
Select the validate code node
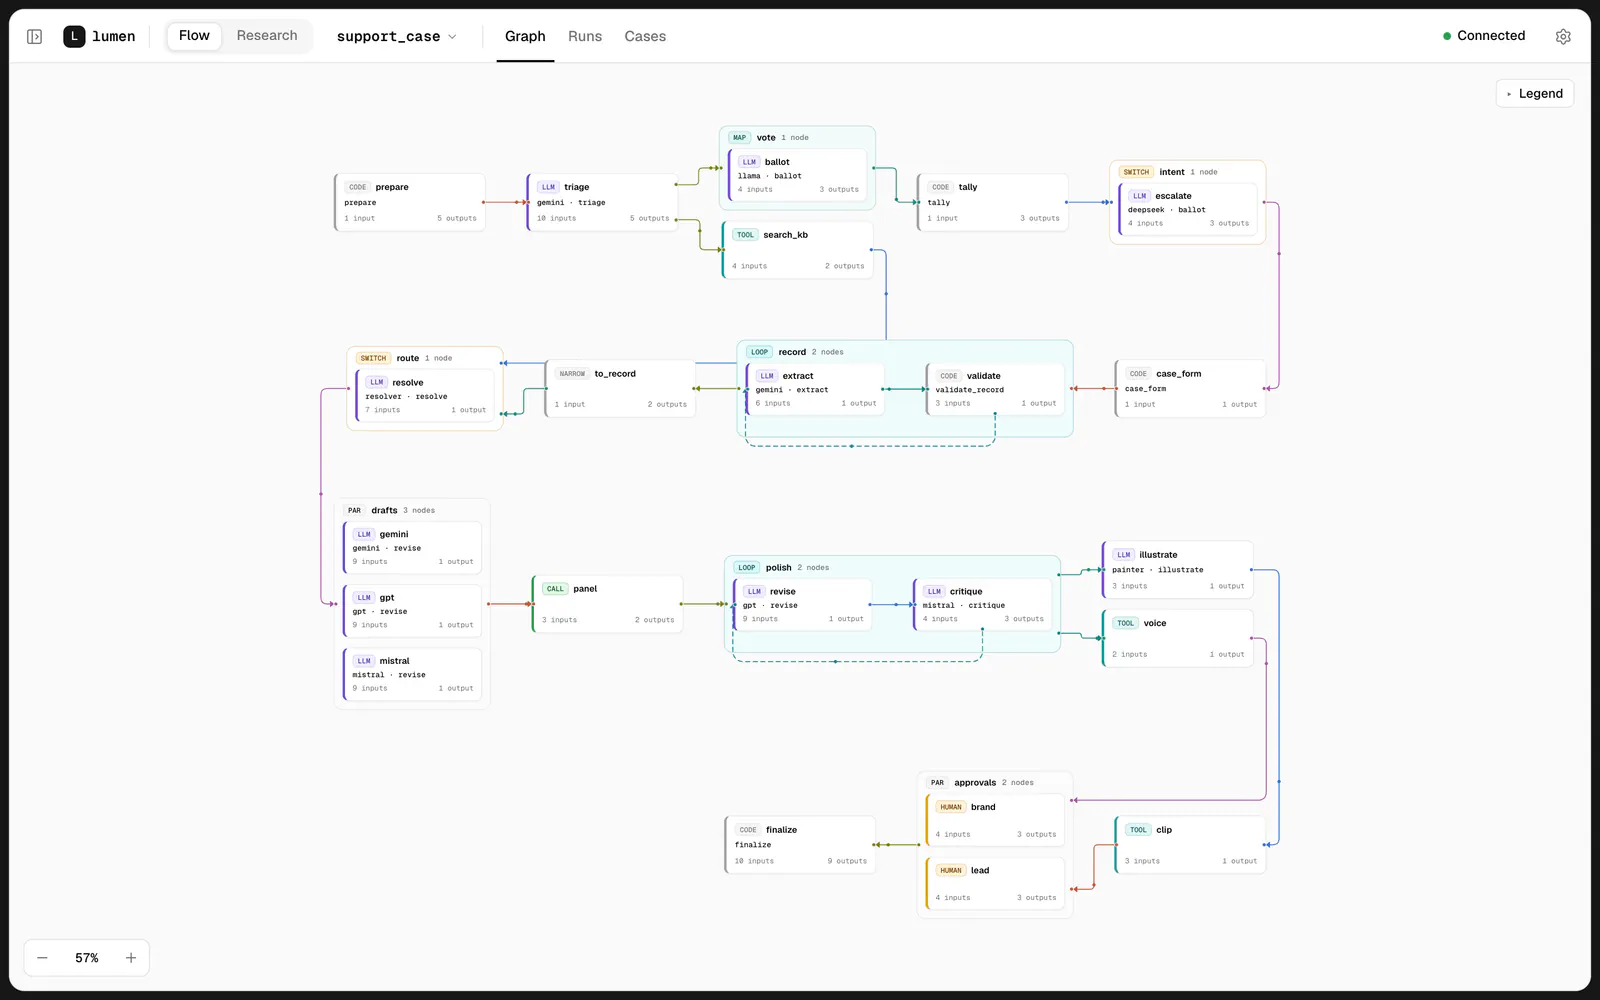[x=995, y=390]
